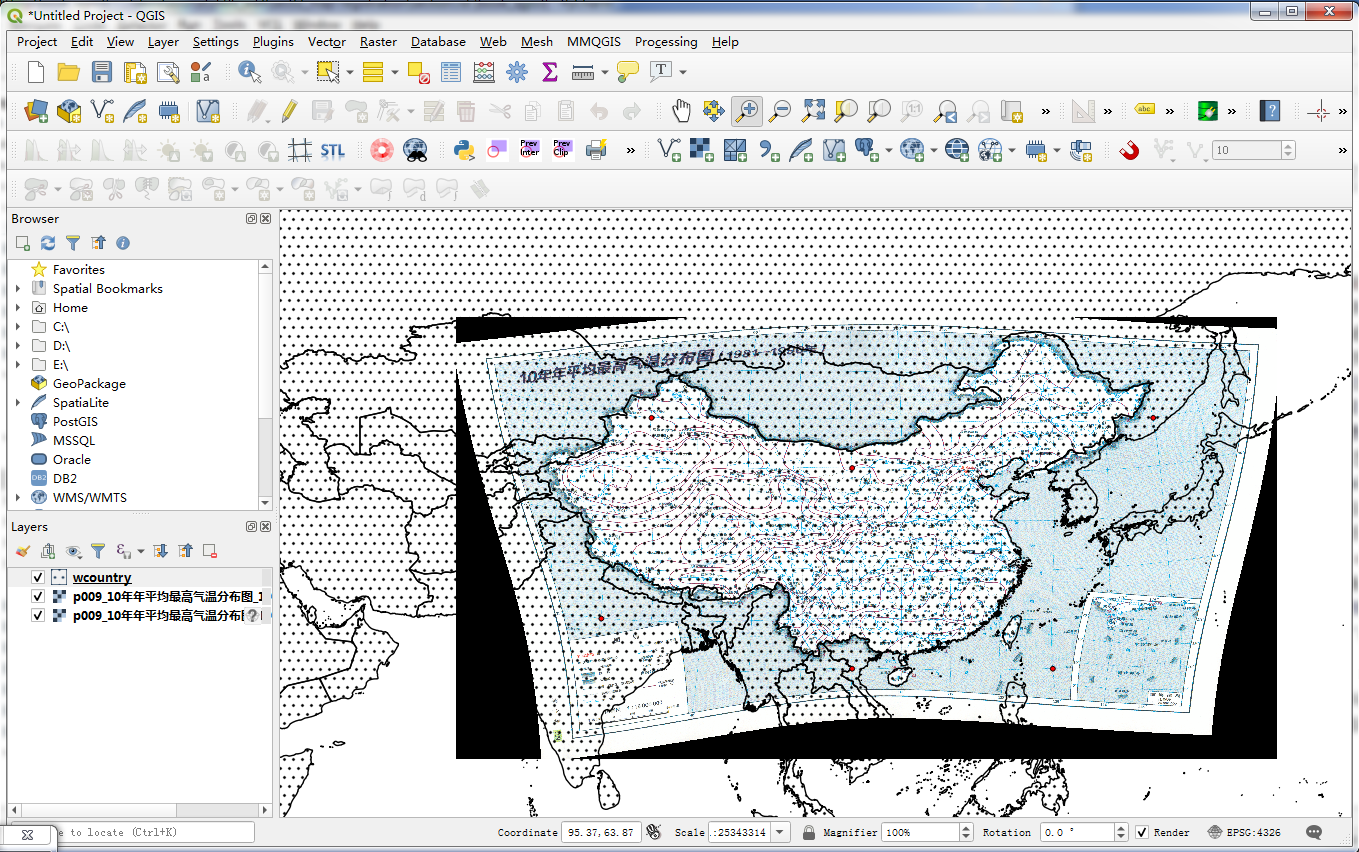
Task: Open the Help contents book icon
Action: pyautogui.click(x=1270, y=111)
